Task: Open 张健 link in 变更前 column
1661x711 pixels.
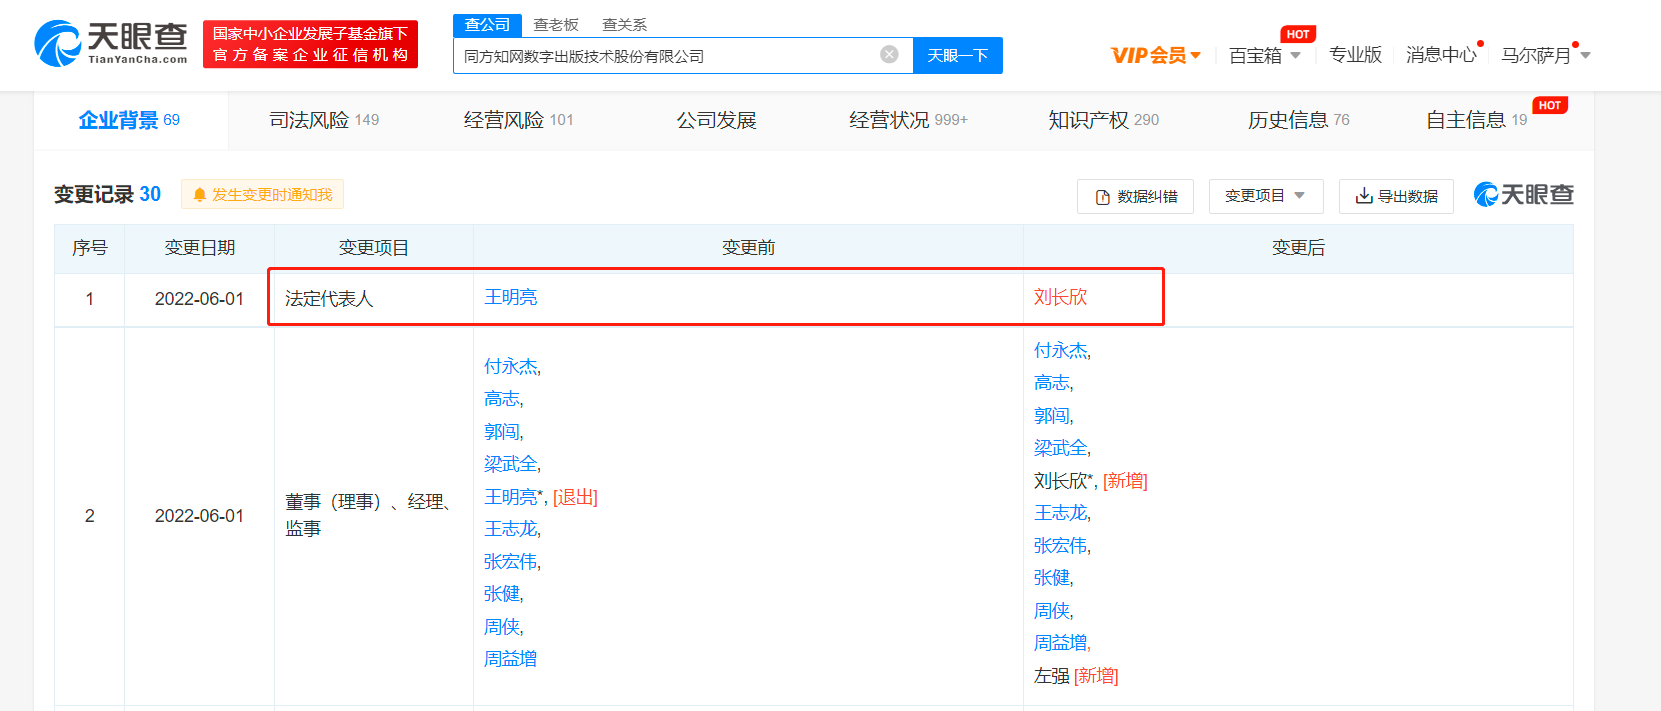Action: coord(502,594)
